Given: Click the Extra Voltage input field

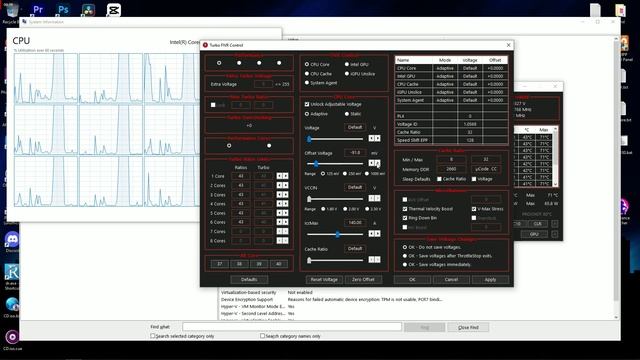Looking at the screenshot, I should 263,84.
